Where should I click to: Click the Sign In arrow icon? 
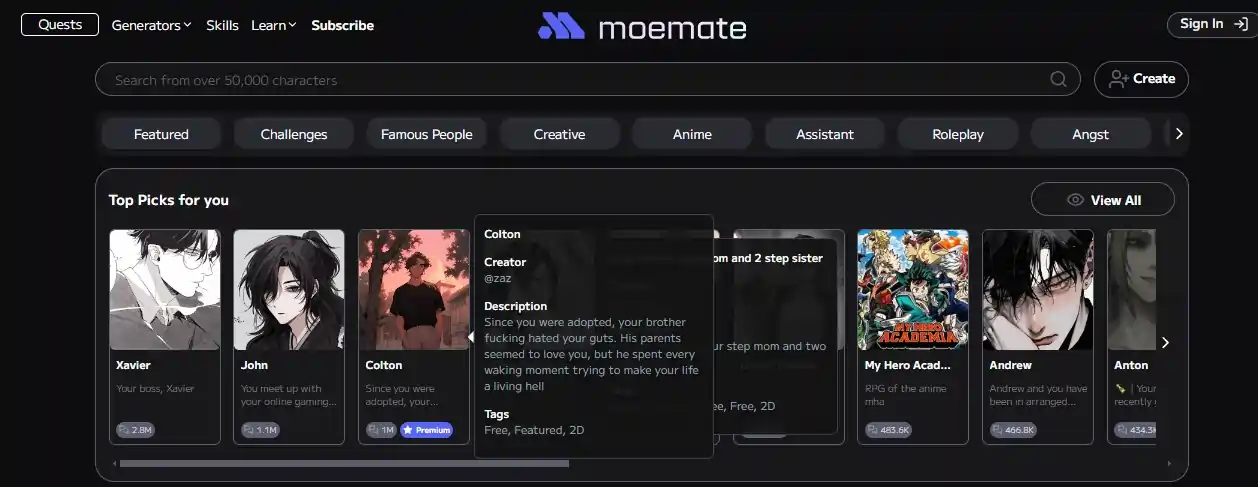point(1241,24)
